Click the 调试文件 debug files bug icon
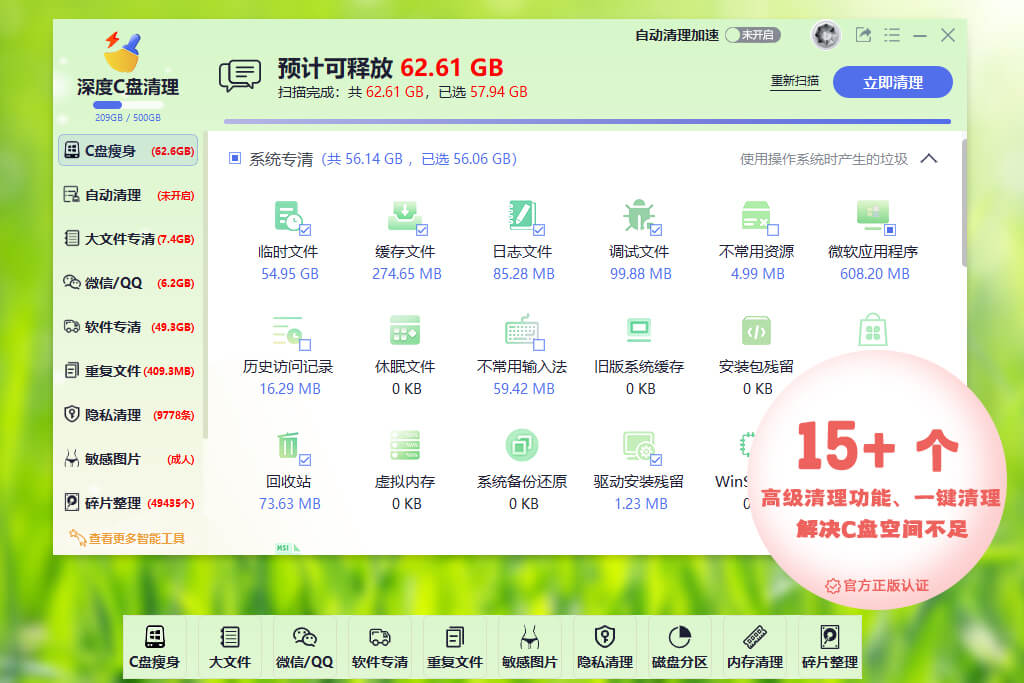Viewport: 1024px width, 683px height. [638, 217]
